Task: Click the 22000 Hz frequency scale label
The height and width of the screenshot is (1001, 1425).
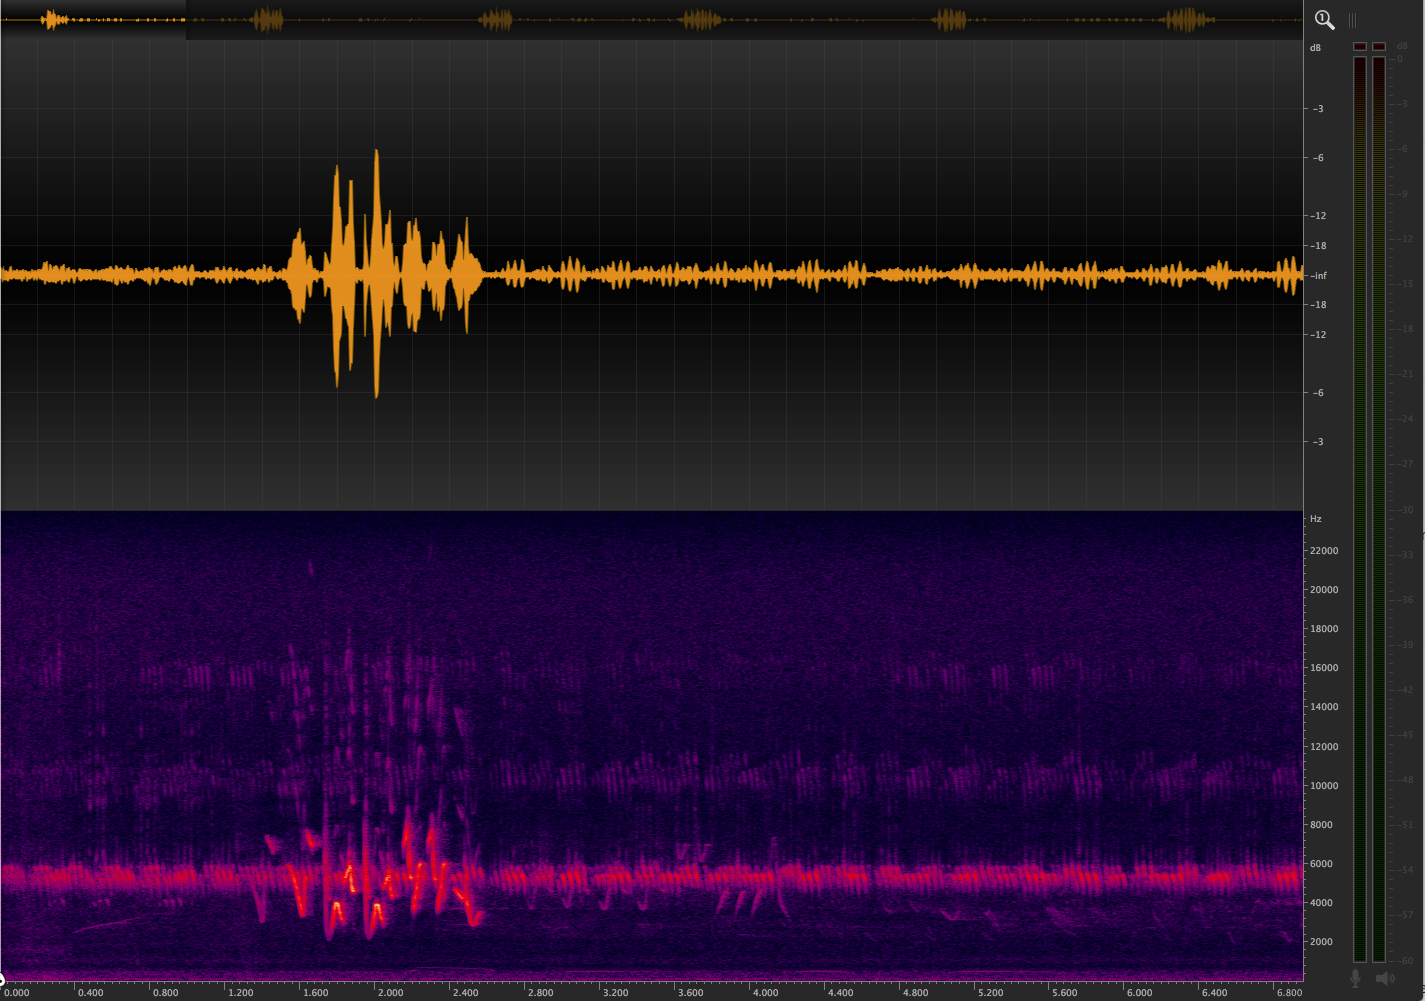Action: [x=1322, y=550]
